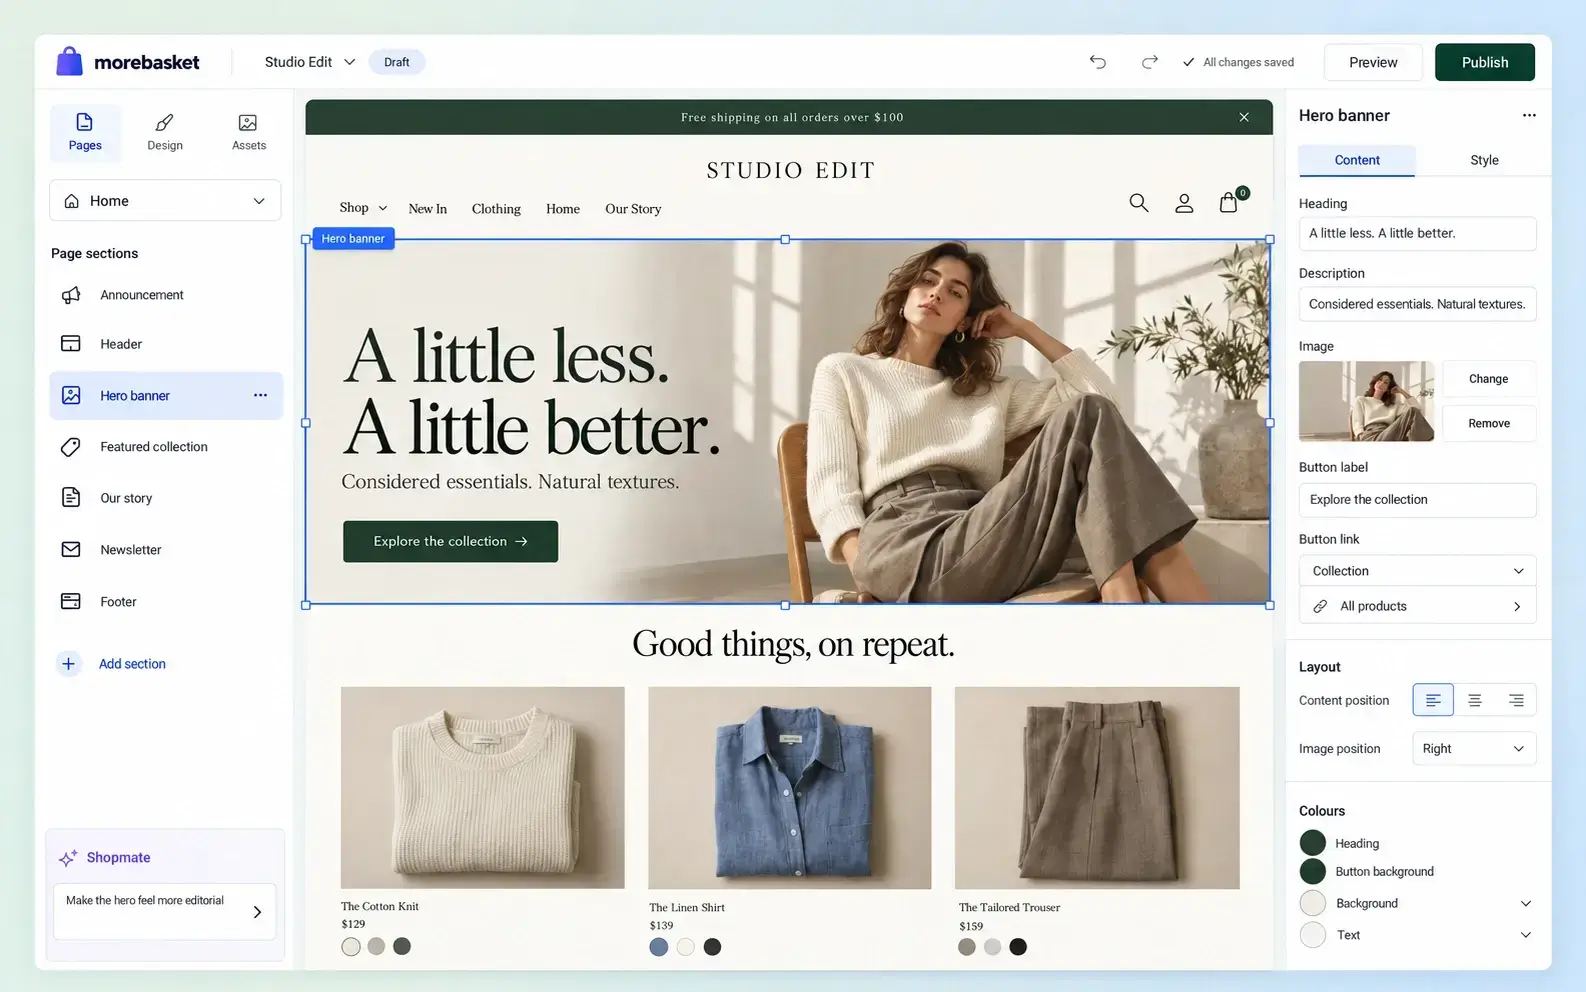Screen dimensions: 1586x992
Task: Align content position to center
Action: click(1475, 700)
